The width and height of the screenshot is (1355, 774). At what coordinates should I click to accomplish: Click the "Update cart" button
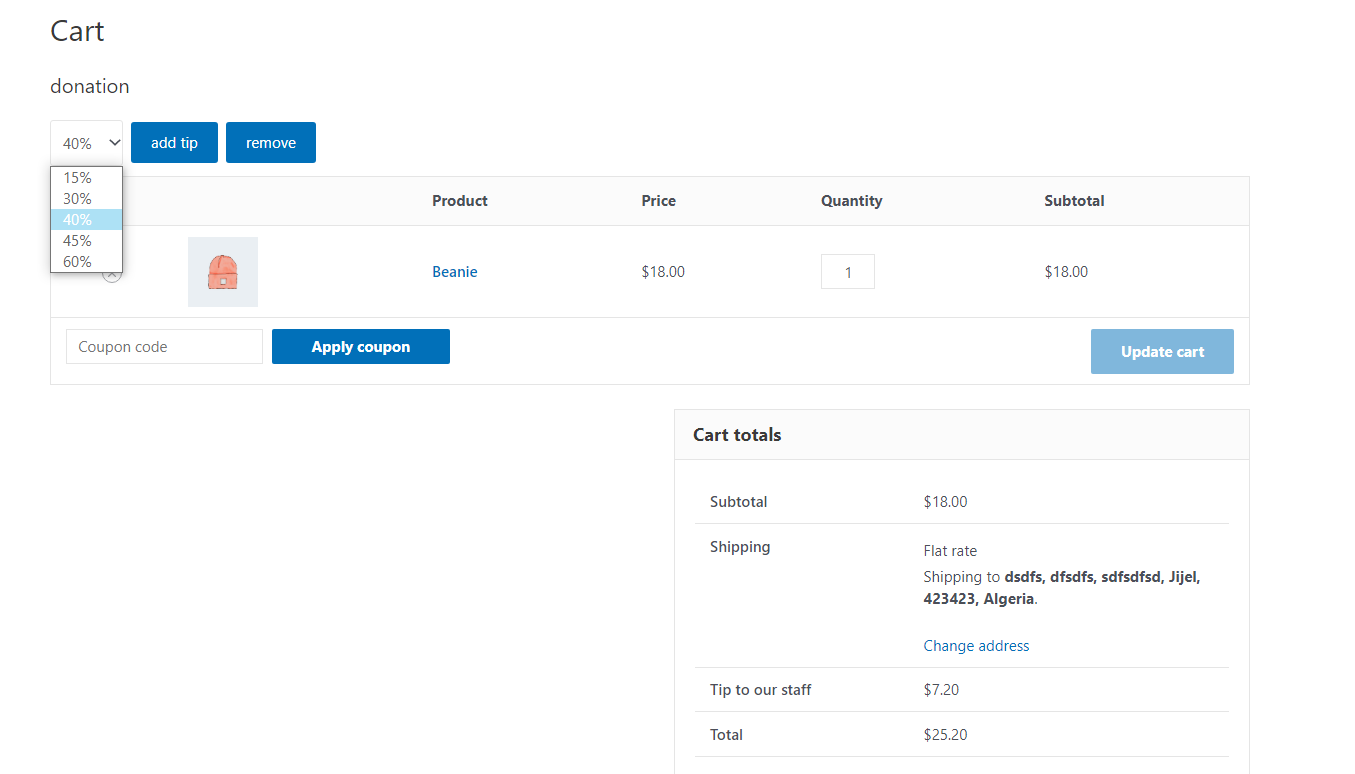[1162, 351]
